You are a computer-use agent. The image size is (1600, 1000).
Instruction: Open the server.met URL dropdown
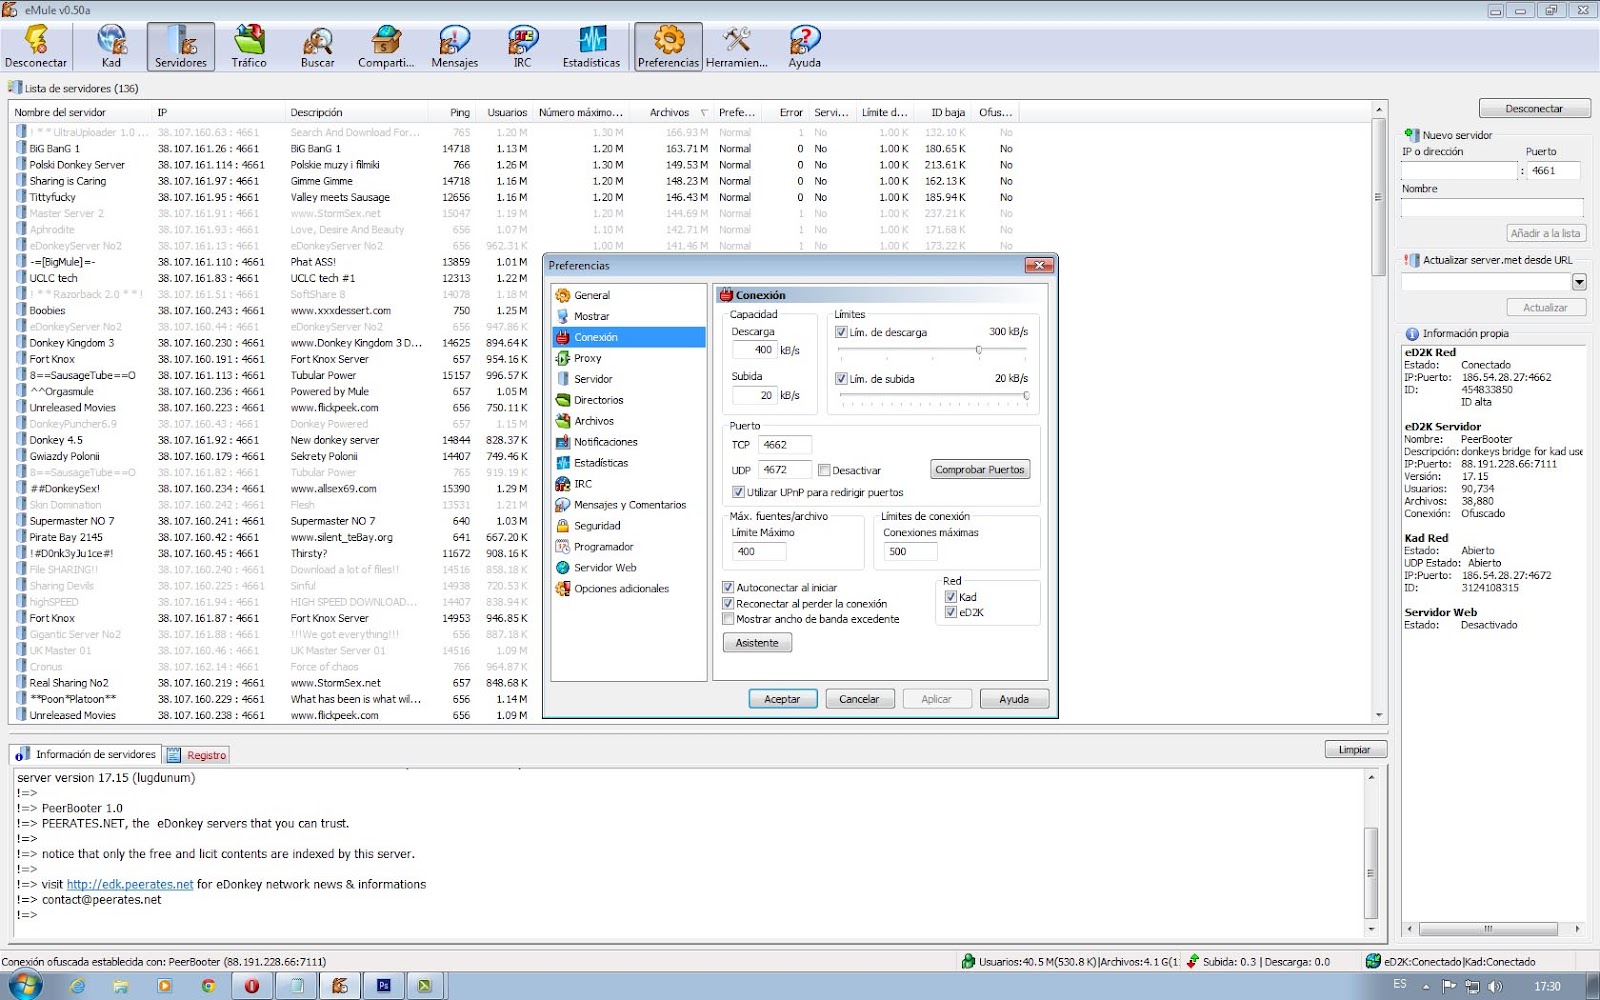pyautogui.click(x=1580, y=283)
